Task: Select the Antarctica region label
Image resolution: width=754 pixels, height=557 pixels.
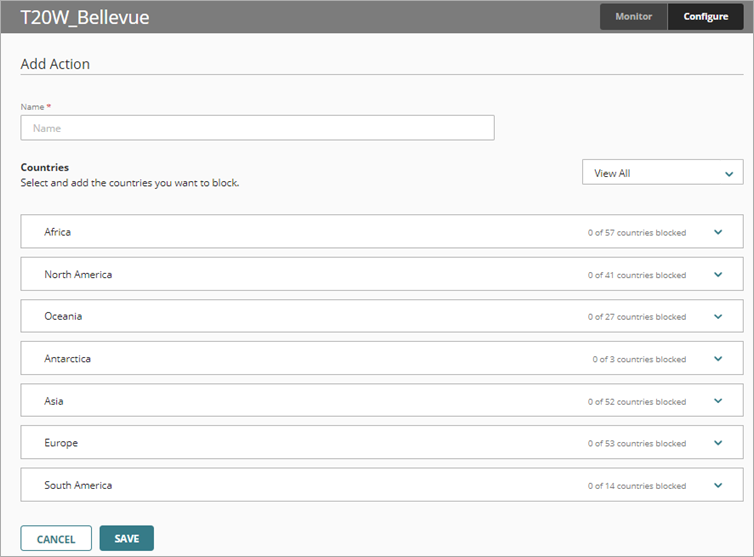Action: [67, 358]
